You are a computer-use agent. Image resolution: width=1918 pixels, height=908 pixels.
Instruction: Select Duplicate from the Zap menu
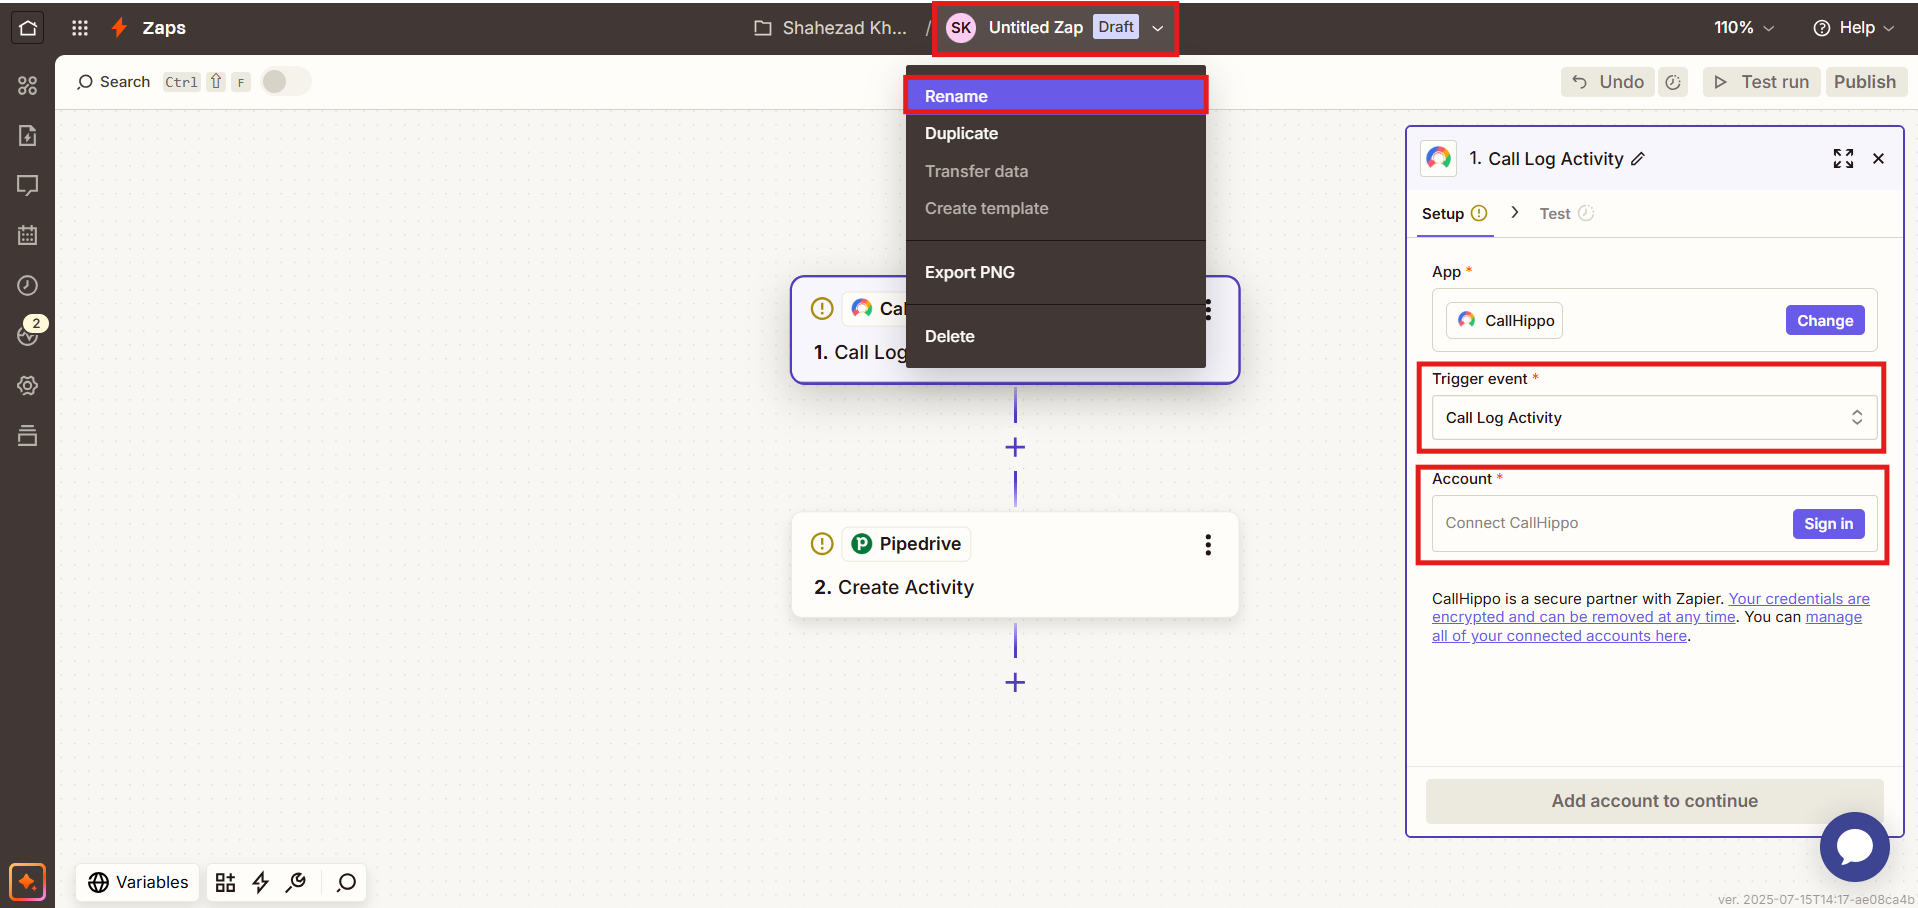(1055, 133)
